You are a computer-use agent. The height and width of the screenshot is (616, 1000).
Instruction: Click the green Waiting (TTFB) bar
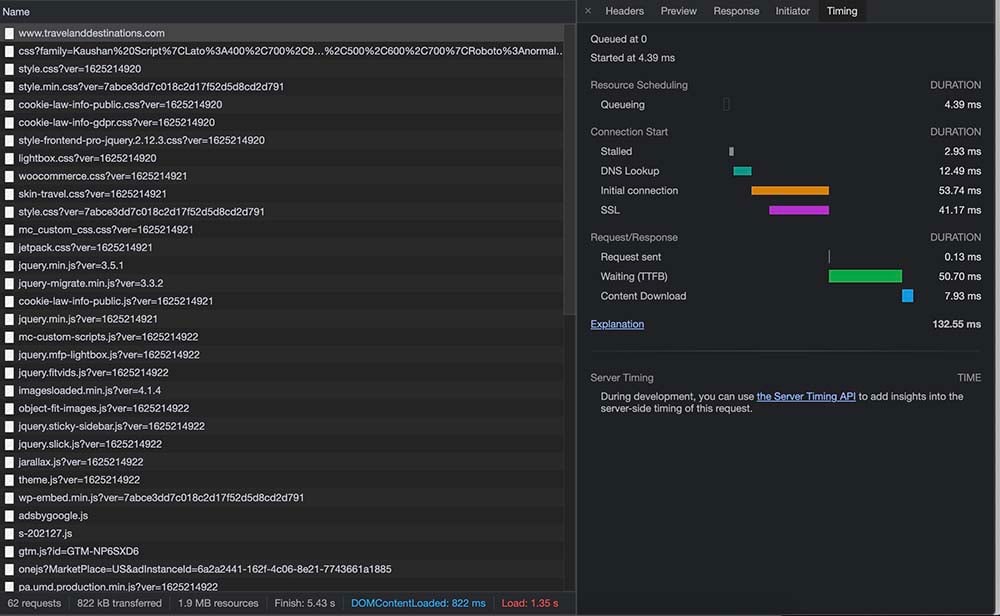[x=865, y=276]
